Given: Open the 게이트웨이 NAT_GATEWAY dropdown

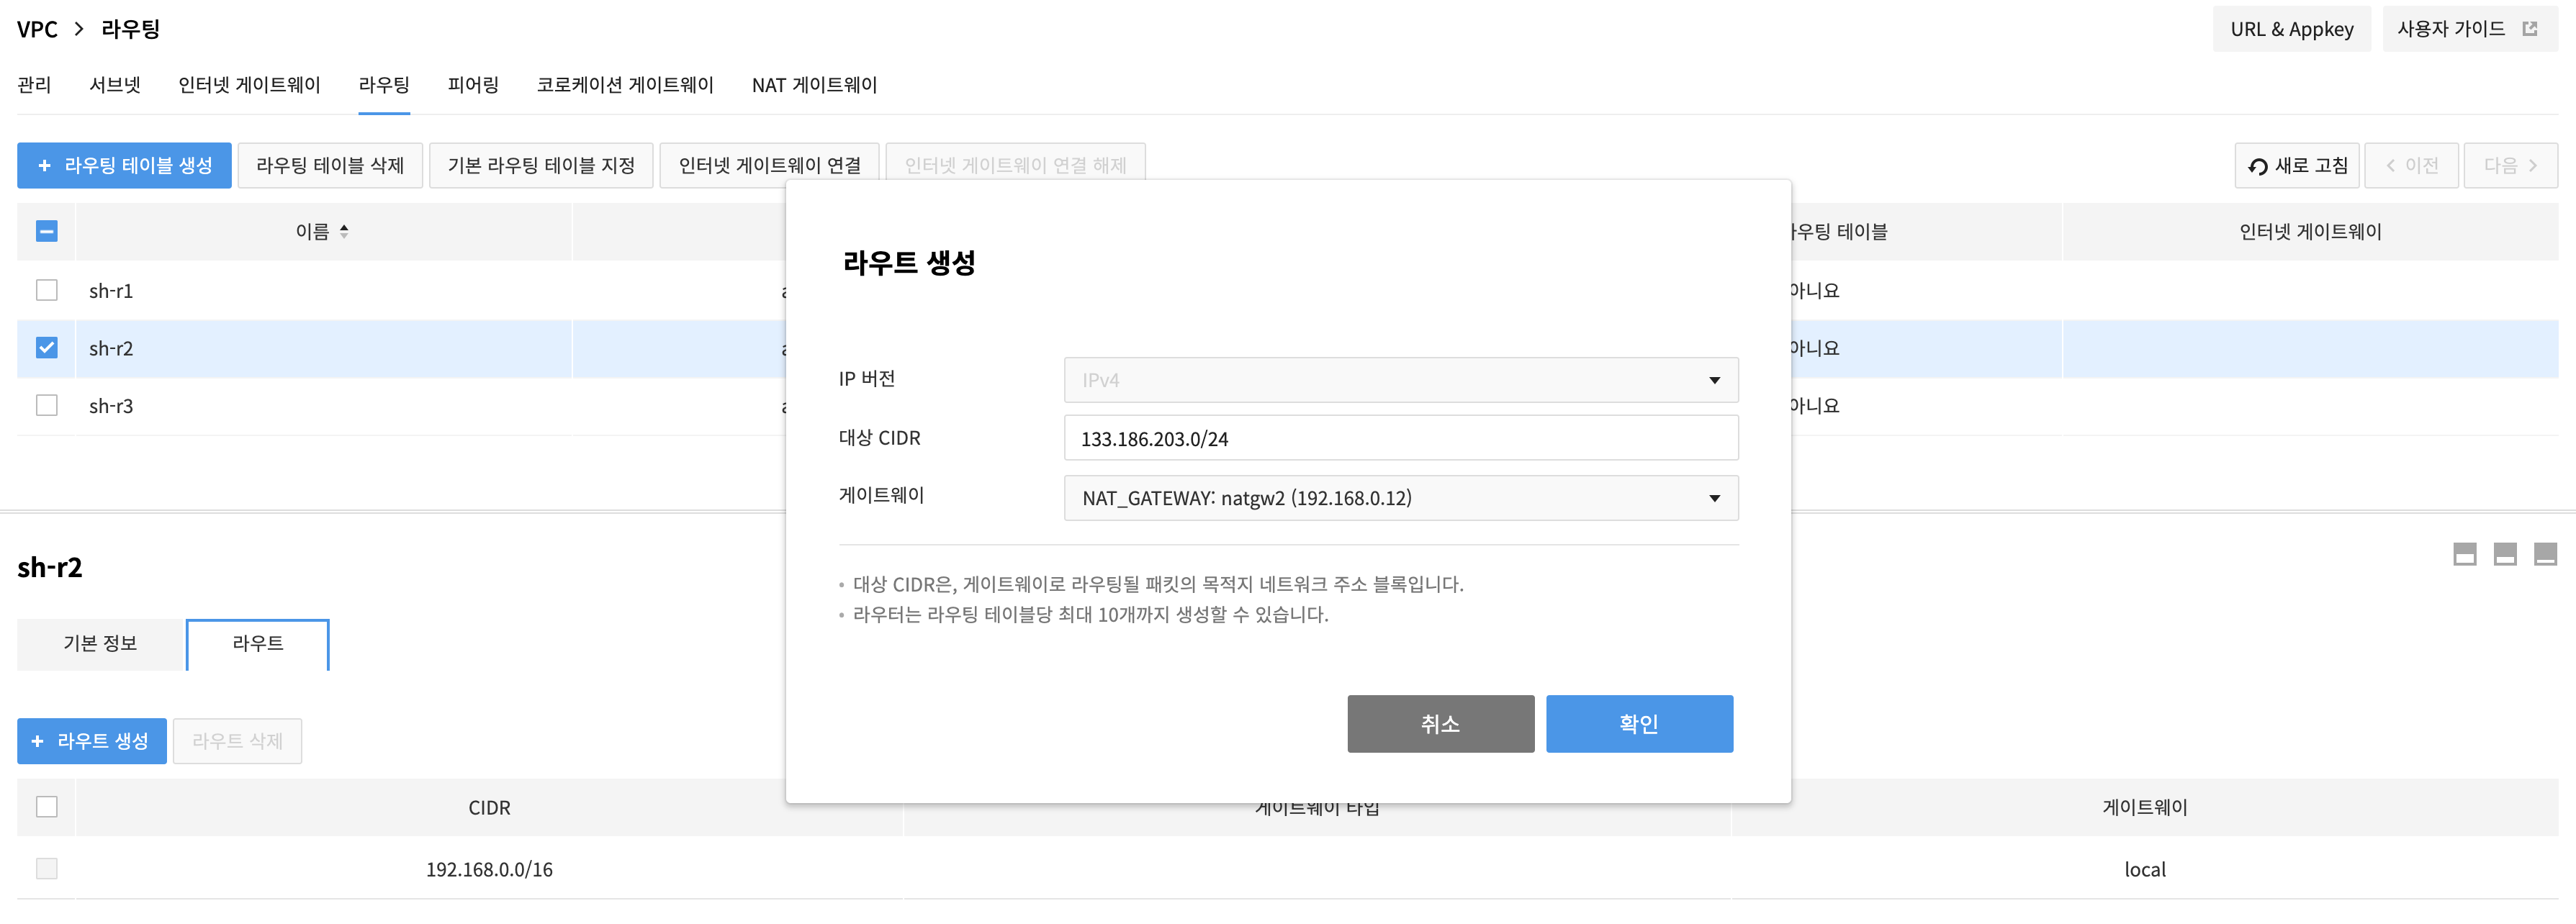Looking at the screenshot, I should coord(1401,498).
